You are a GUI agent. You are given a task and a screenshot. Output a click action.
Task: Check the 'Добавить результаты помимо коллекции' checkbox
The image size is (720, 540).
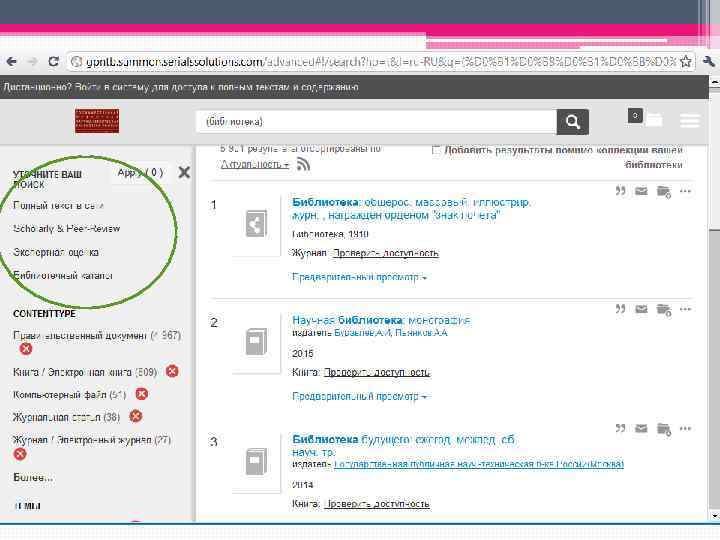(x=436, y=150)
